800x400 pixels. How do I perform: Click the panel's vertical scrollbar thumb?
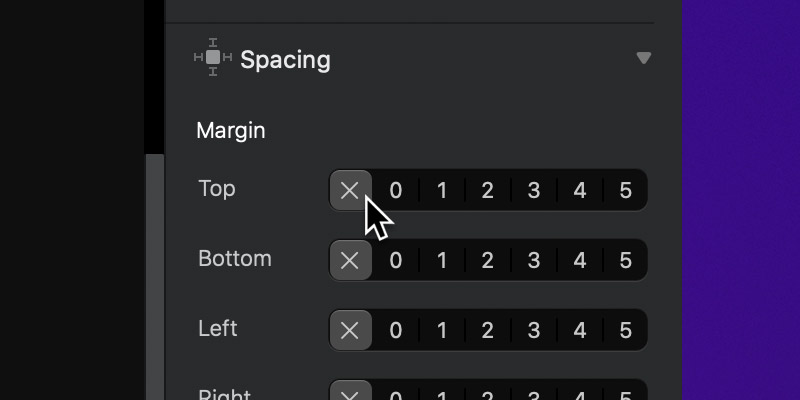coord(155,277)
